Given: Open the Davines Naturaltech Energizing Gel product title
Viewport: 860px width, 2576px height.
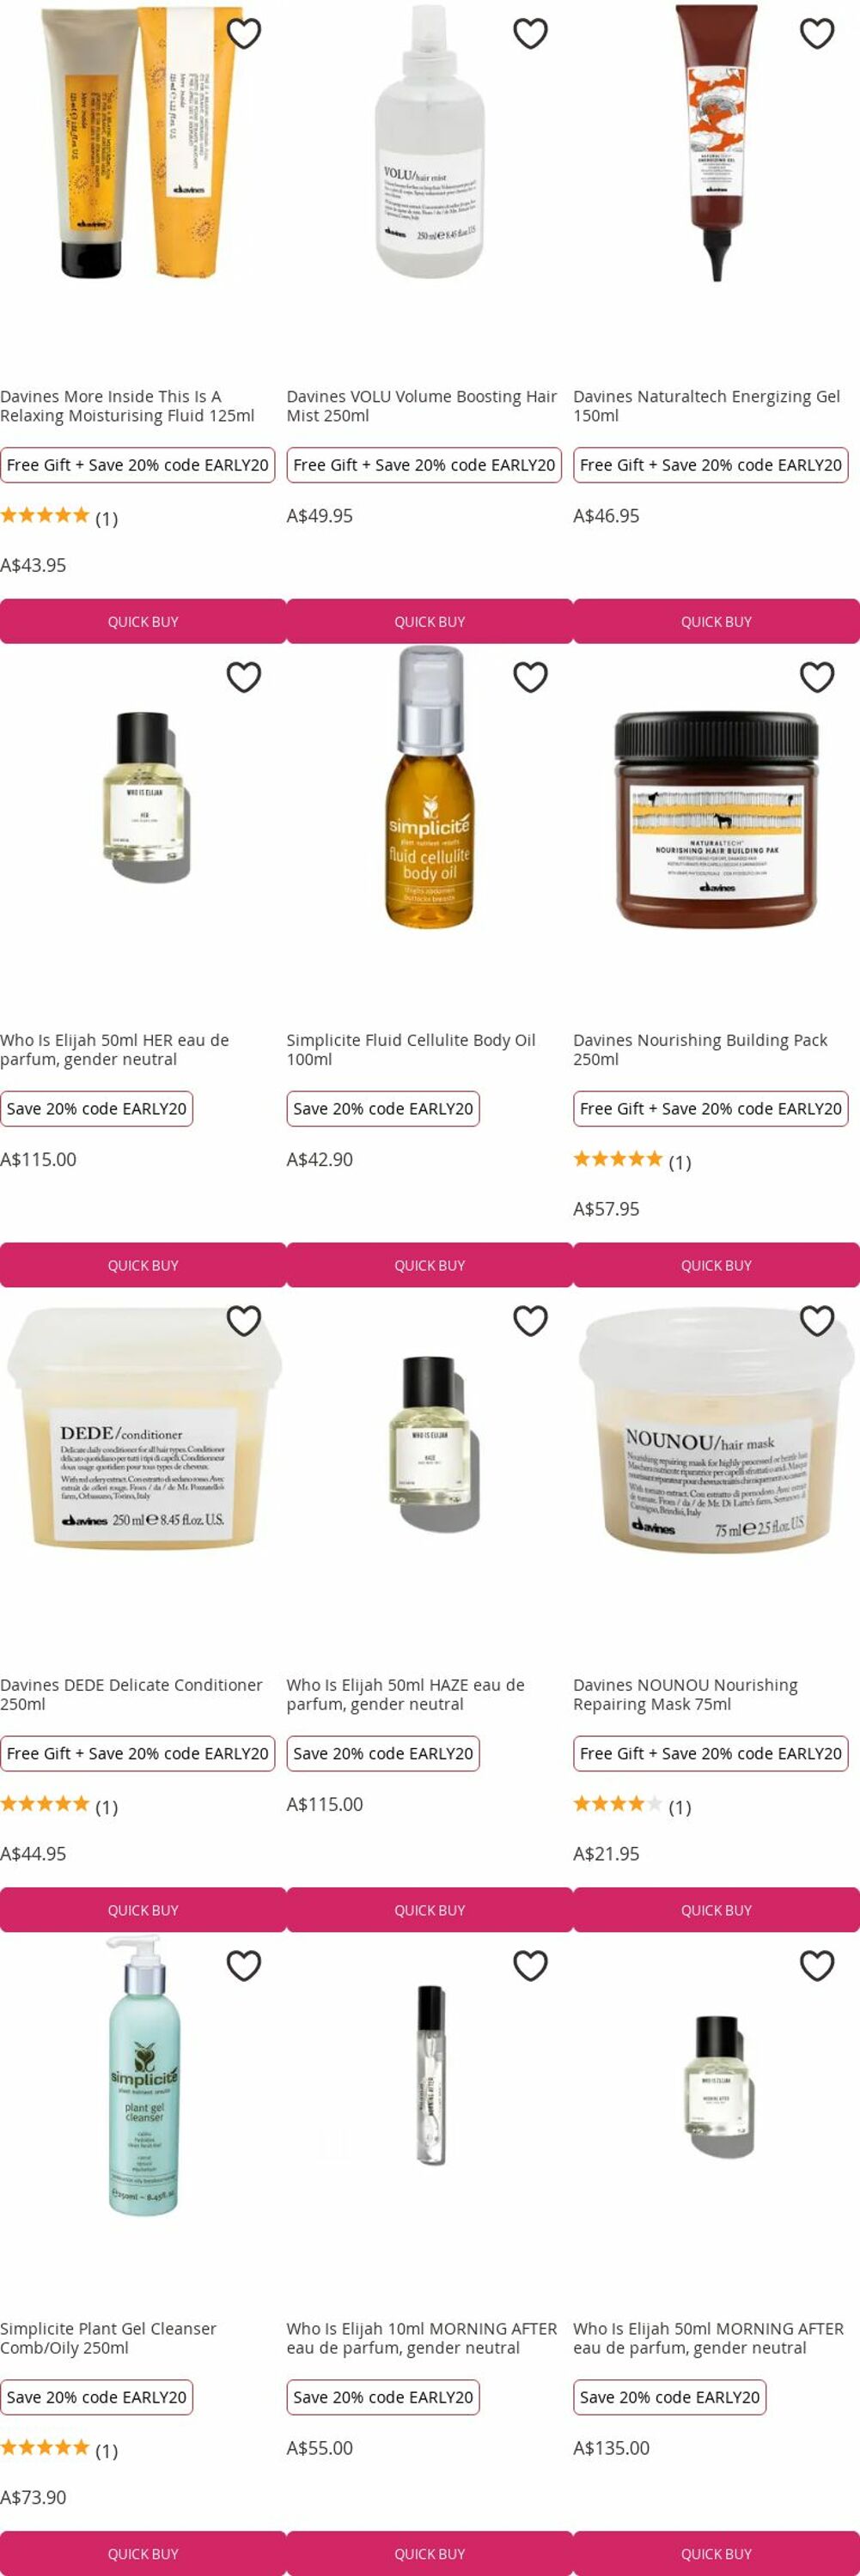Looking at the screenshot, I should click(x=707, y=406).
